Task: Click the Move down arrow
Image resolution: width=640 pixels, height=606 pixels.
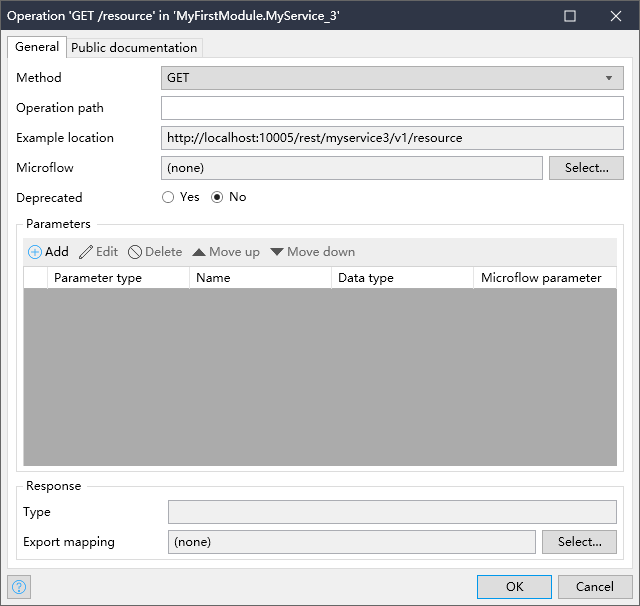Action: (277, 252)
